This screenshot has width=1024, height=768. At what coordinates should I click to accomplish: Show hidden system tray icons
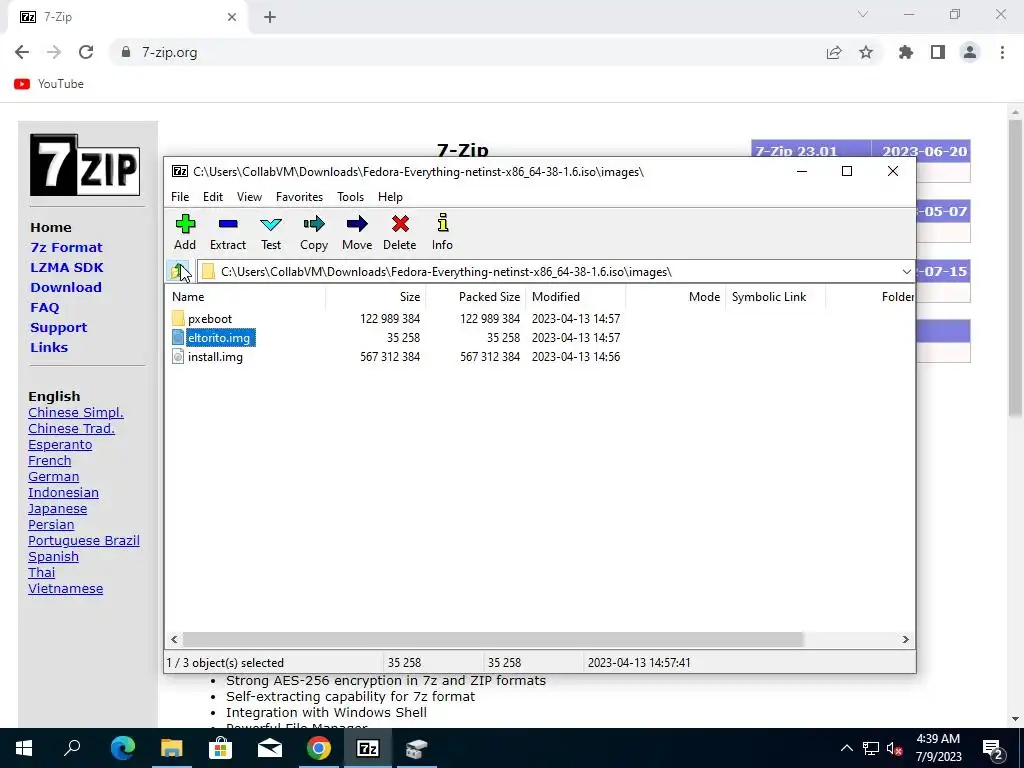tap(846, 748)
